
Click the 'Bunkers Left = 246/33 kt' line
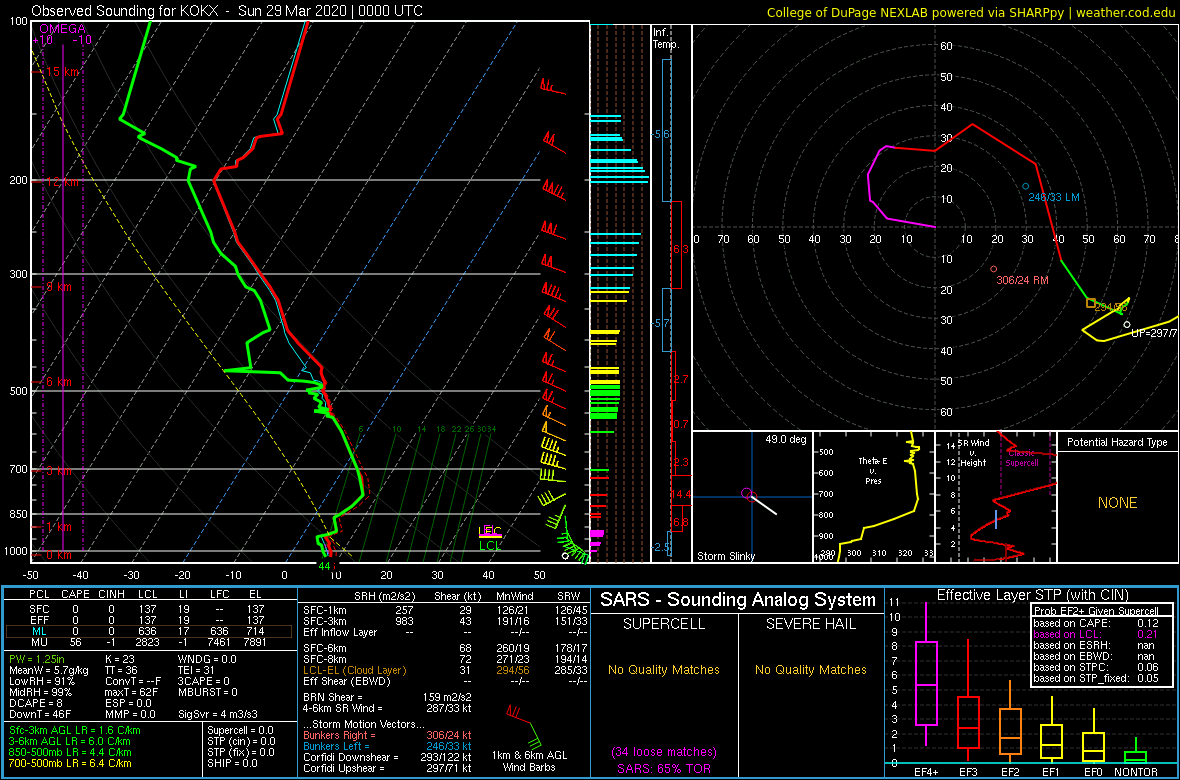pos(386,746)
